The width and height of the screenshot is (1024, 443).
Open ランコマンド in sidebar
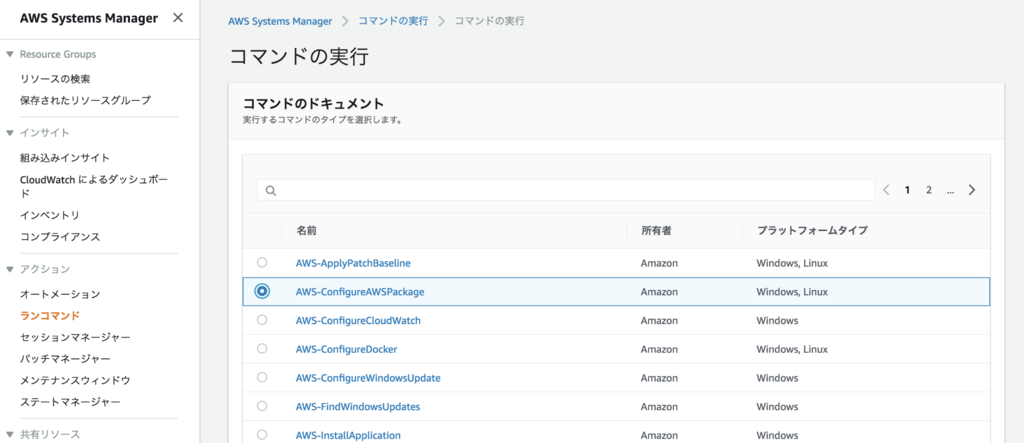pos(50,316)
